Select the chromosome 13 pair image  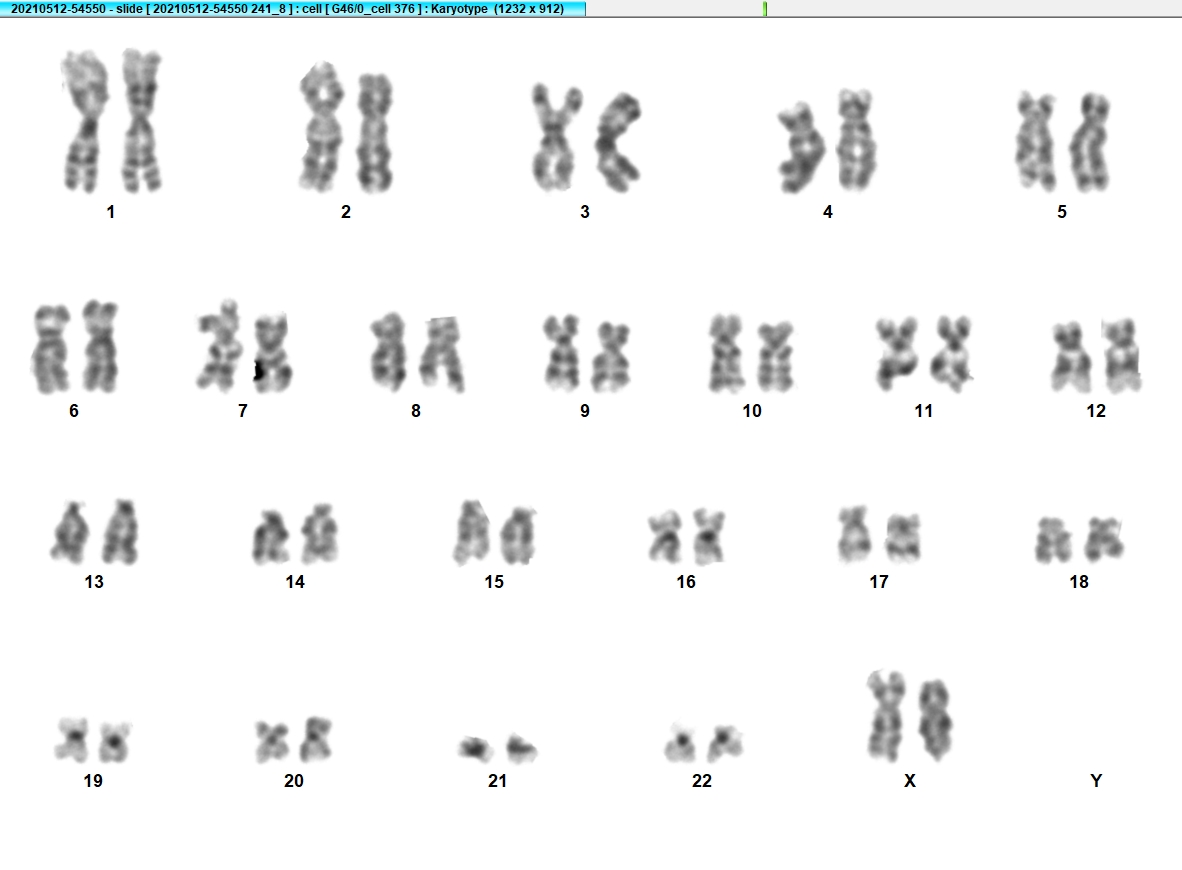point(94,531)
